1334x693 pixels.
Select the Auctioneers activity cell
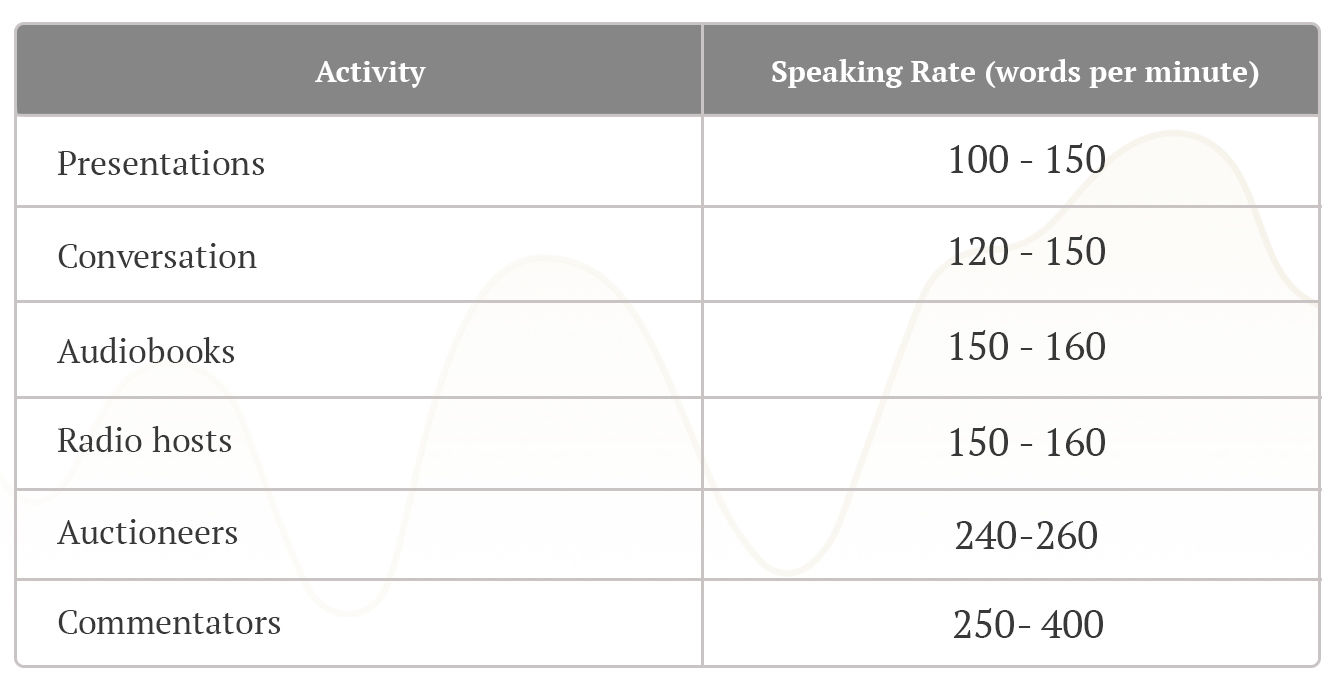(x=147, y=532)
